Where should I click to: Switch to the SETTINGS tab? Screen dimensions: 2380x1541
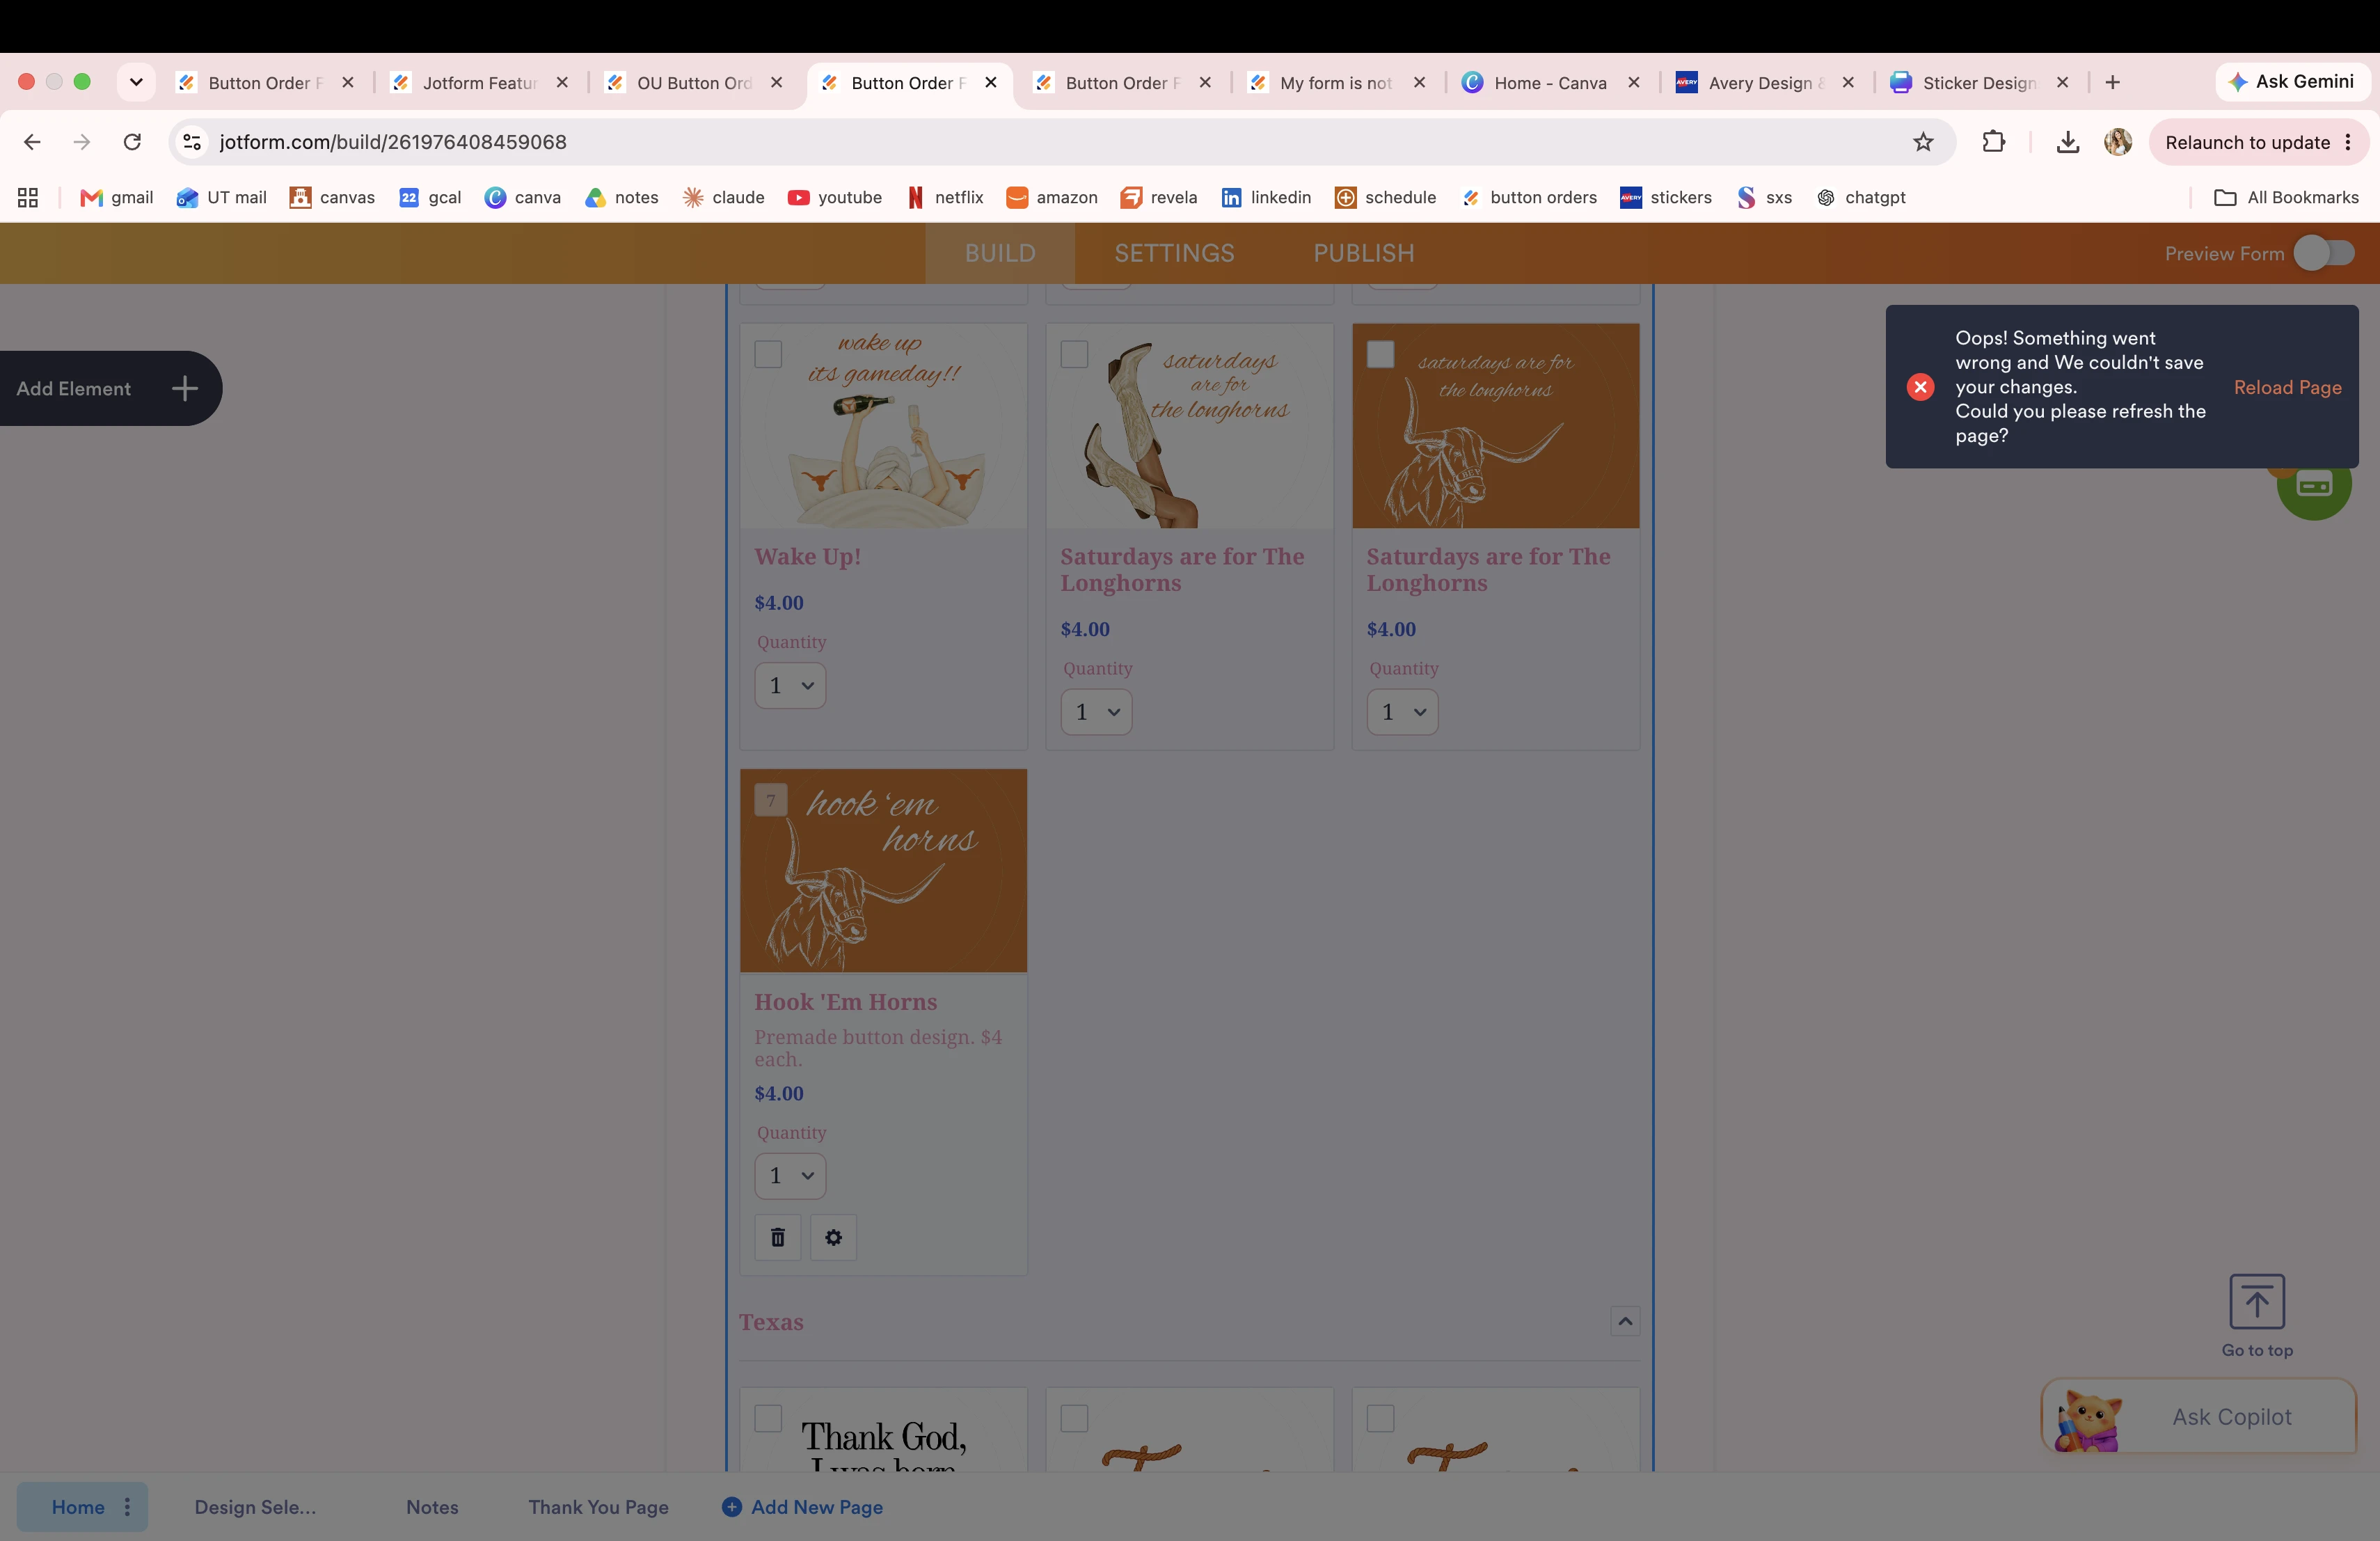[1174, 254]
